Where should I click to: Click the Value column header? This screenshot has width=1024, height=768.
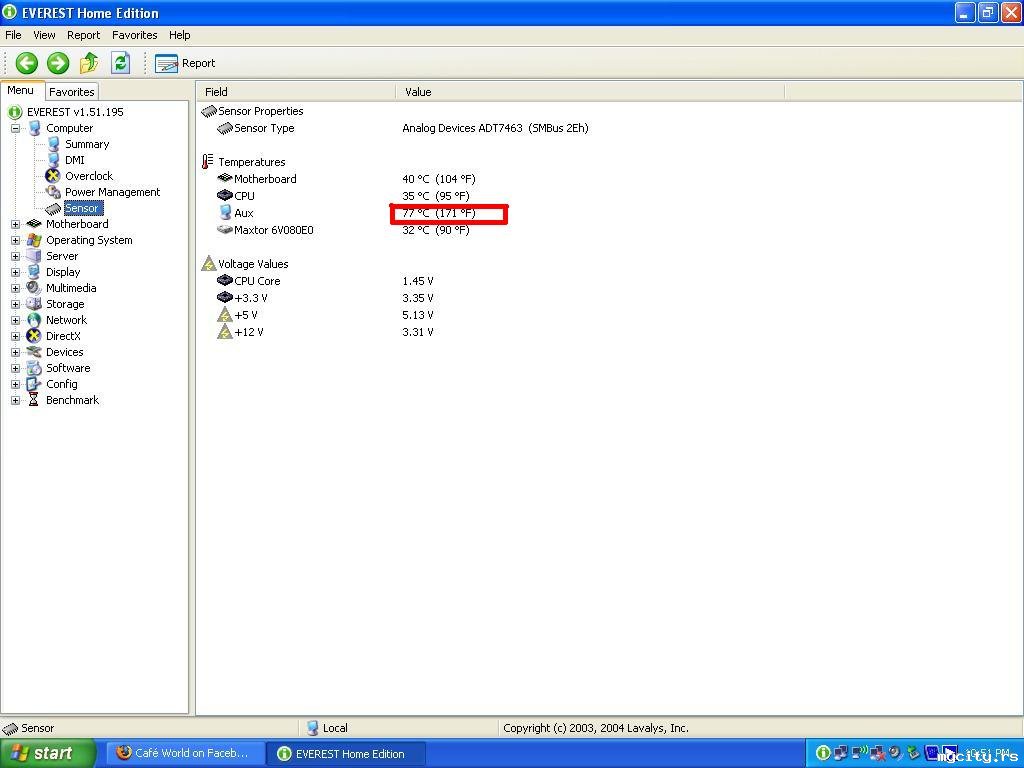(x=590, y=92)
